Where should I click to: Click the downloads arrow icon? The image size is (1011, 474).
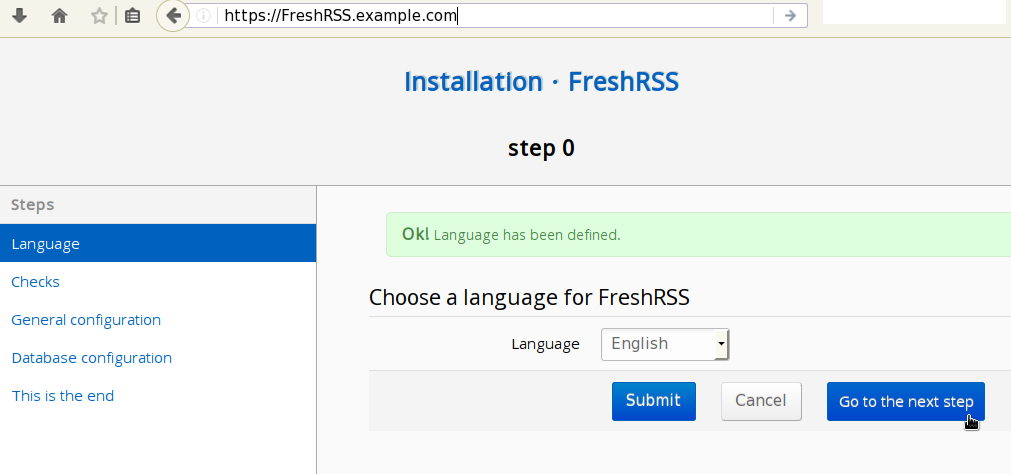19,16
